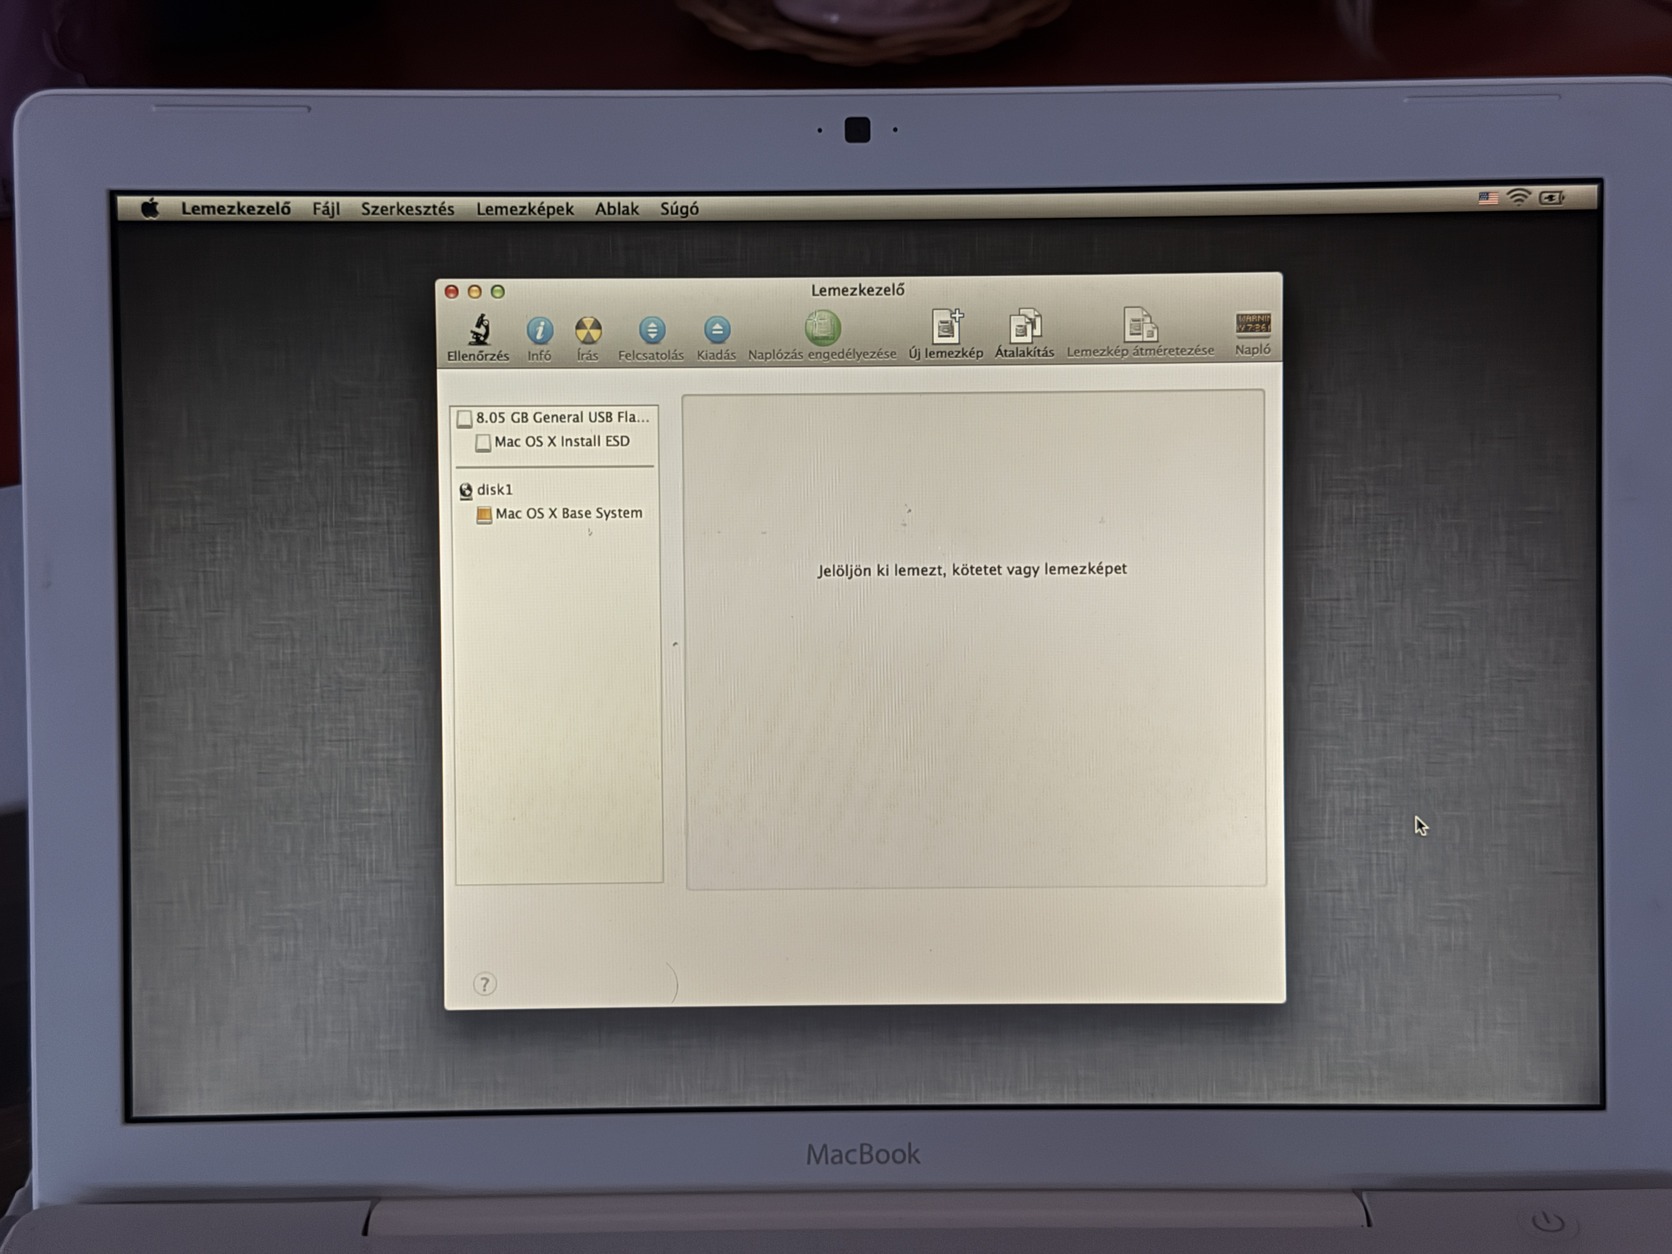The image size is (1672, 1254).
Task: Select the Mac OS X Install ESD volume
Action: 555,441
